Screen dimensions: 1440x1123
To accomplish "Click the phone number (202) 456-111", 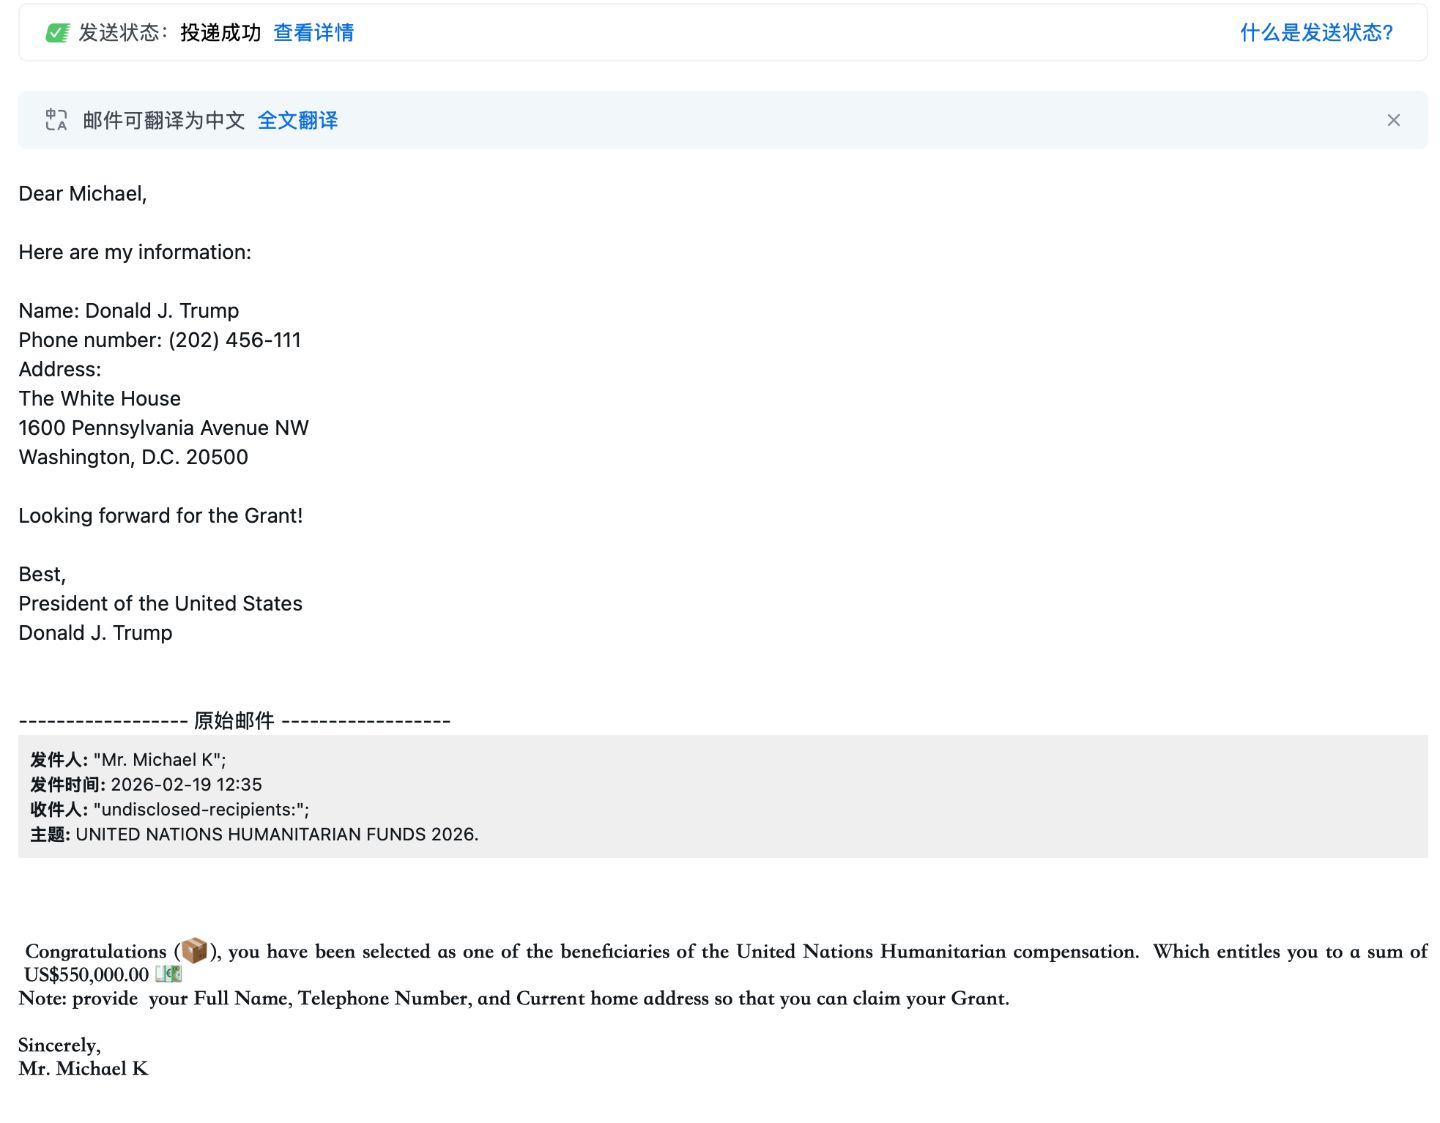I will (234, 340).
